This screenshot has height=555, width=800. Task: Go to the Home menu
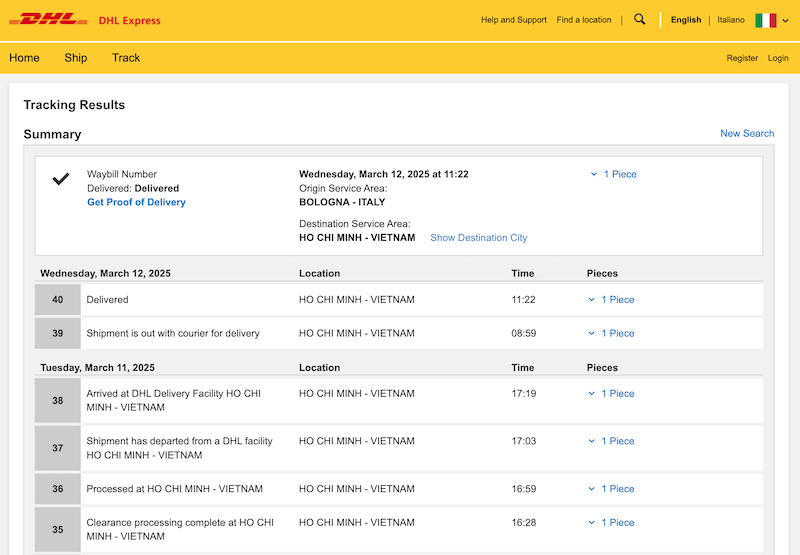(x=24, y=58)
